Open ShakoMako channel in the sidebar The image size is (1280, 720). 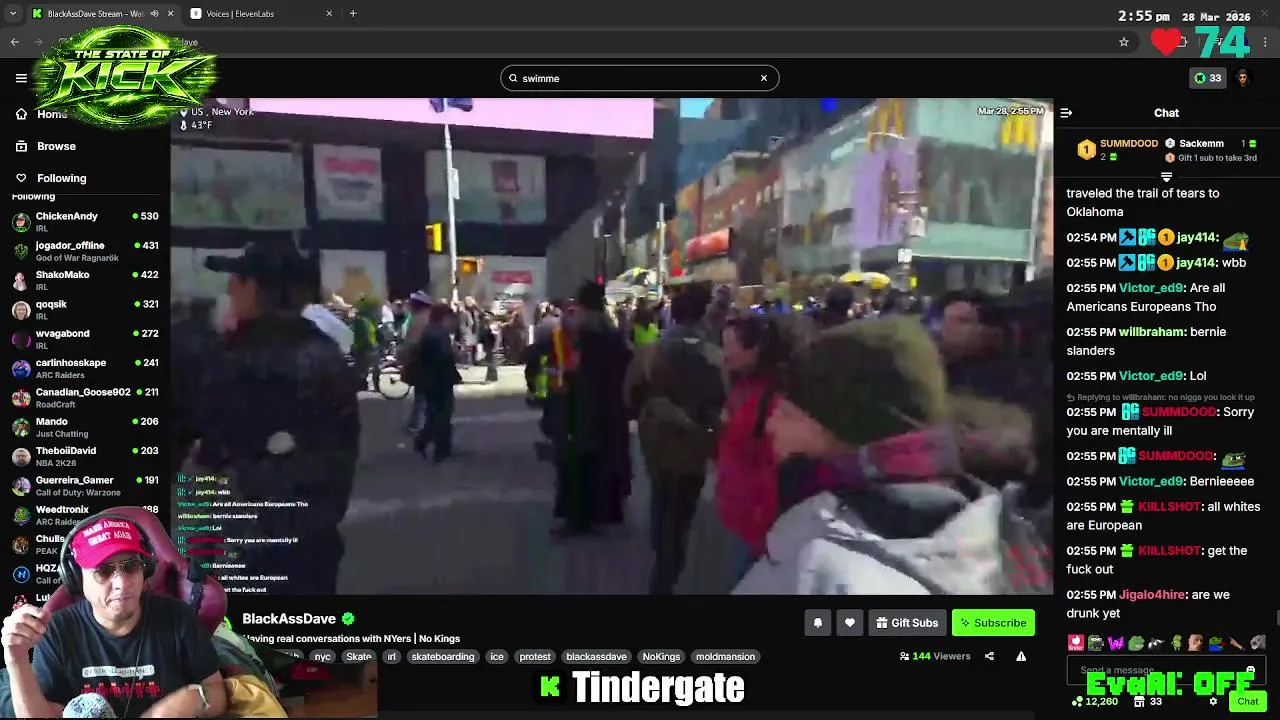[x=85, y=280]
